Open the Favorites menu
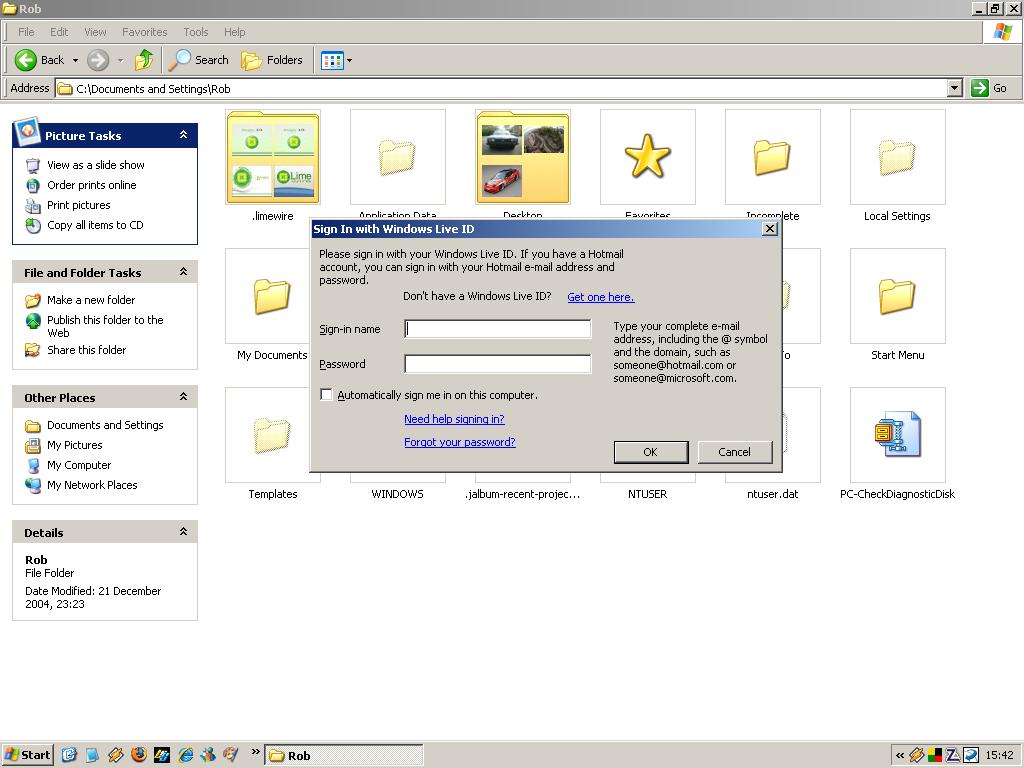1024x768 pixels. 144,32
